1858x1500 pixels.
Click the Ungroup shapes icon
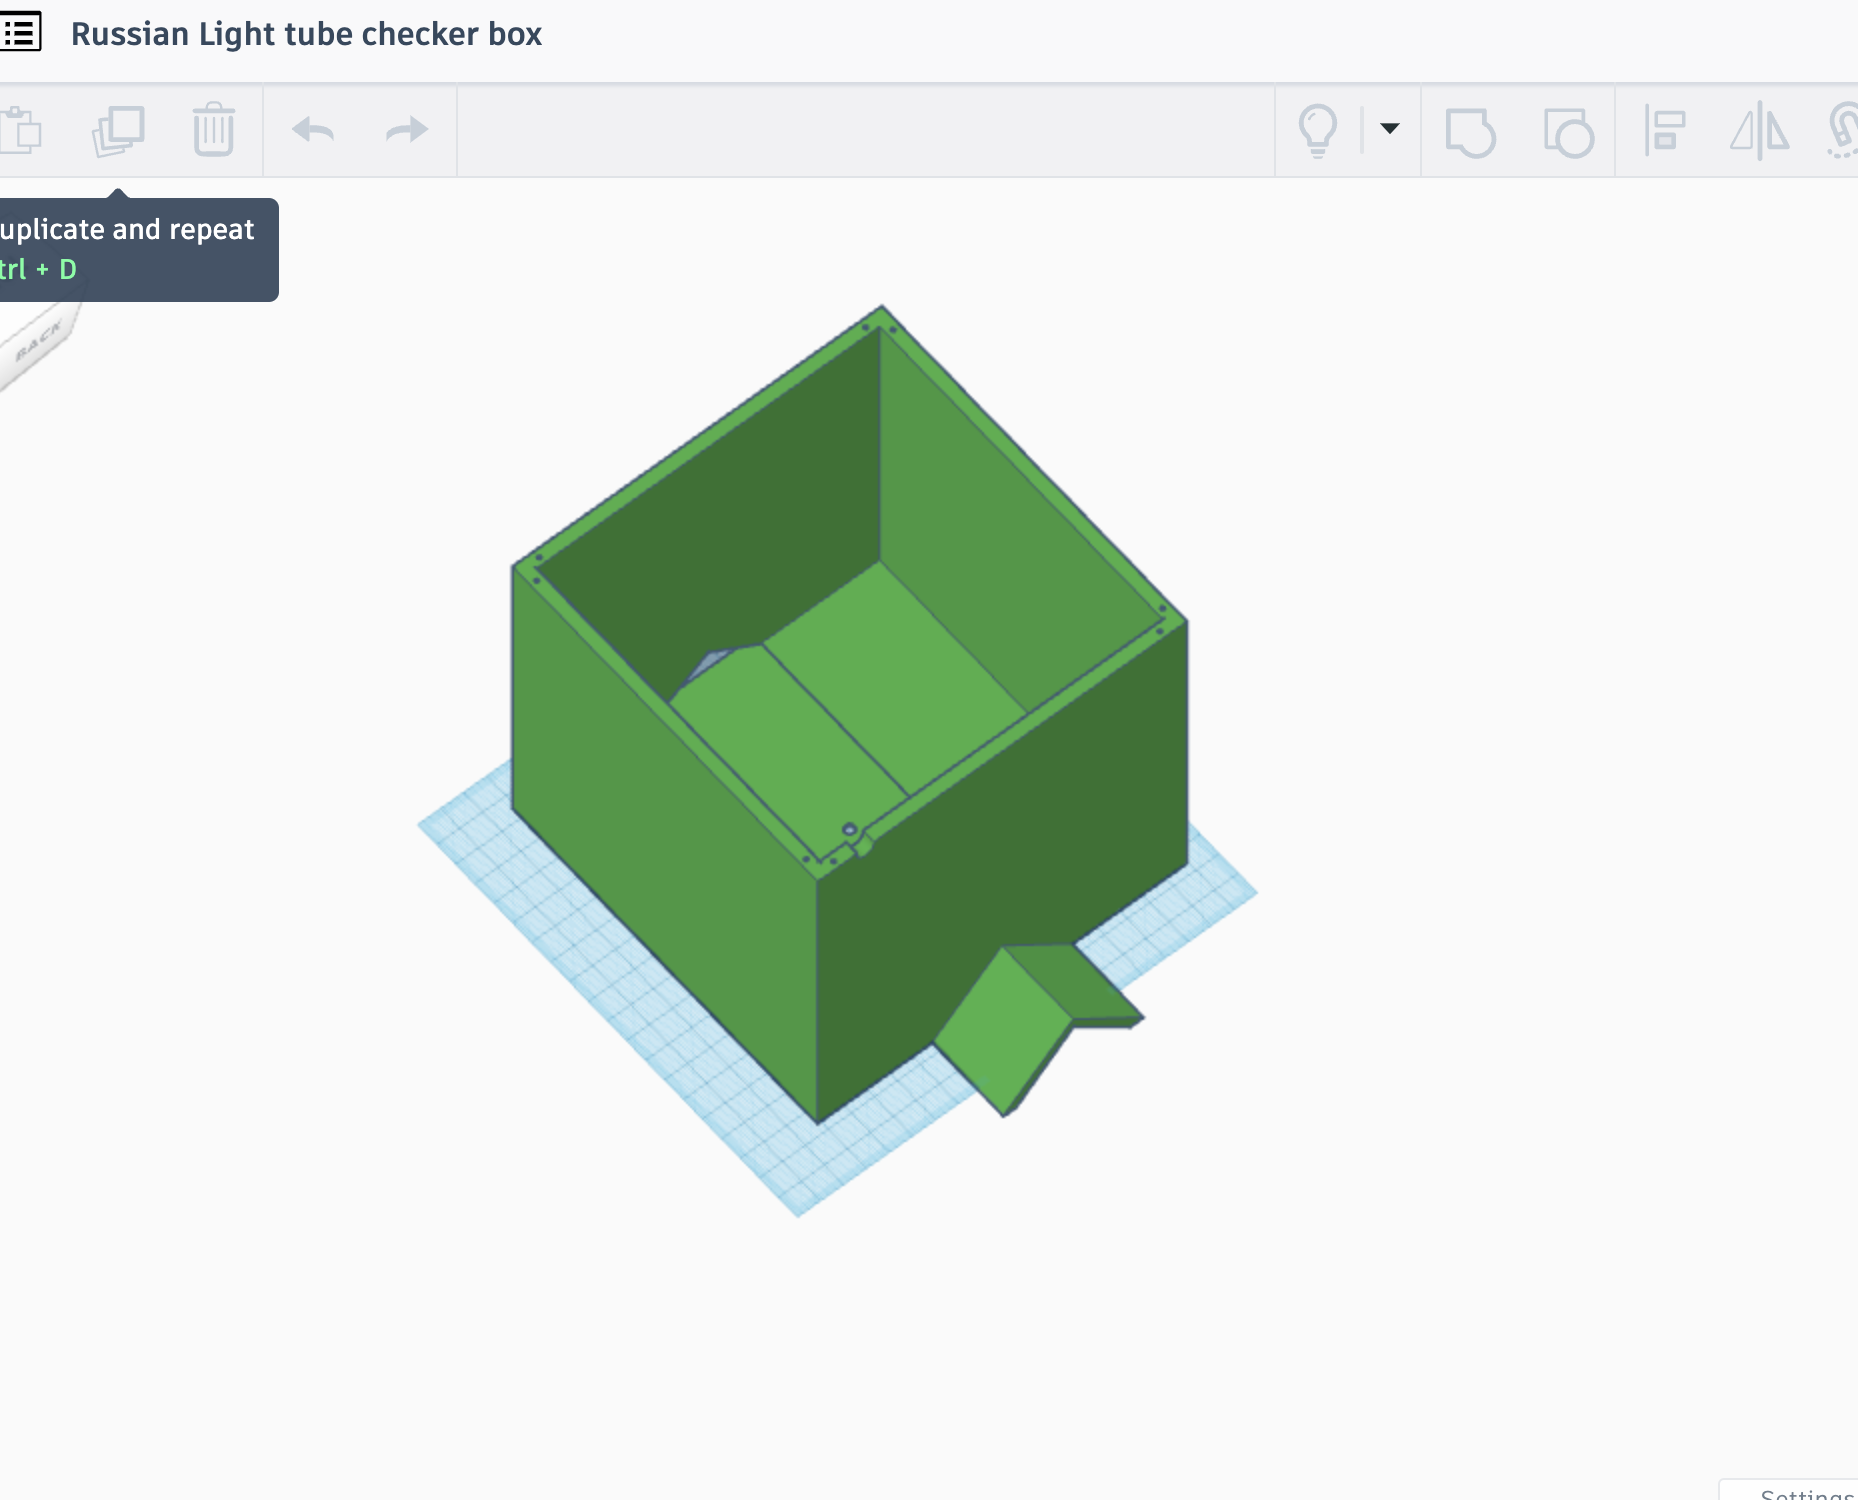coord(1568,132)
